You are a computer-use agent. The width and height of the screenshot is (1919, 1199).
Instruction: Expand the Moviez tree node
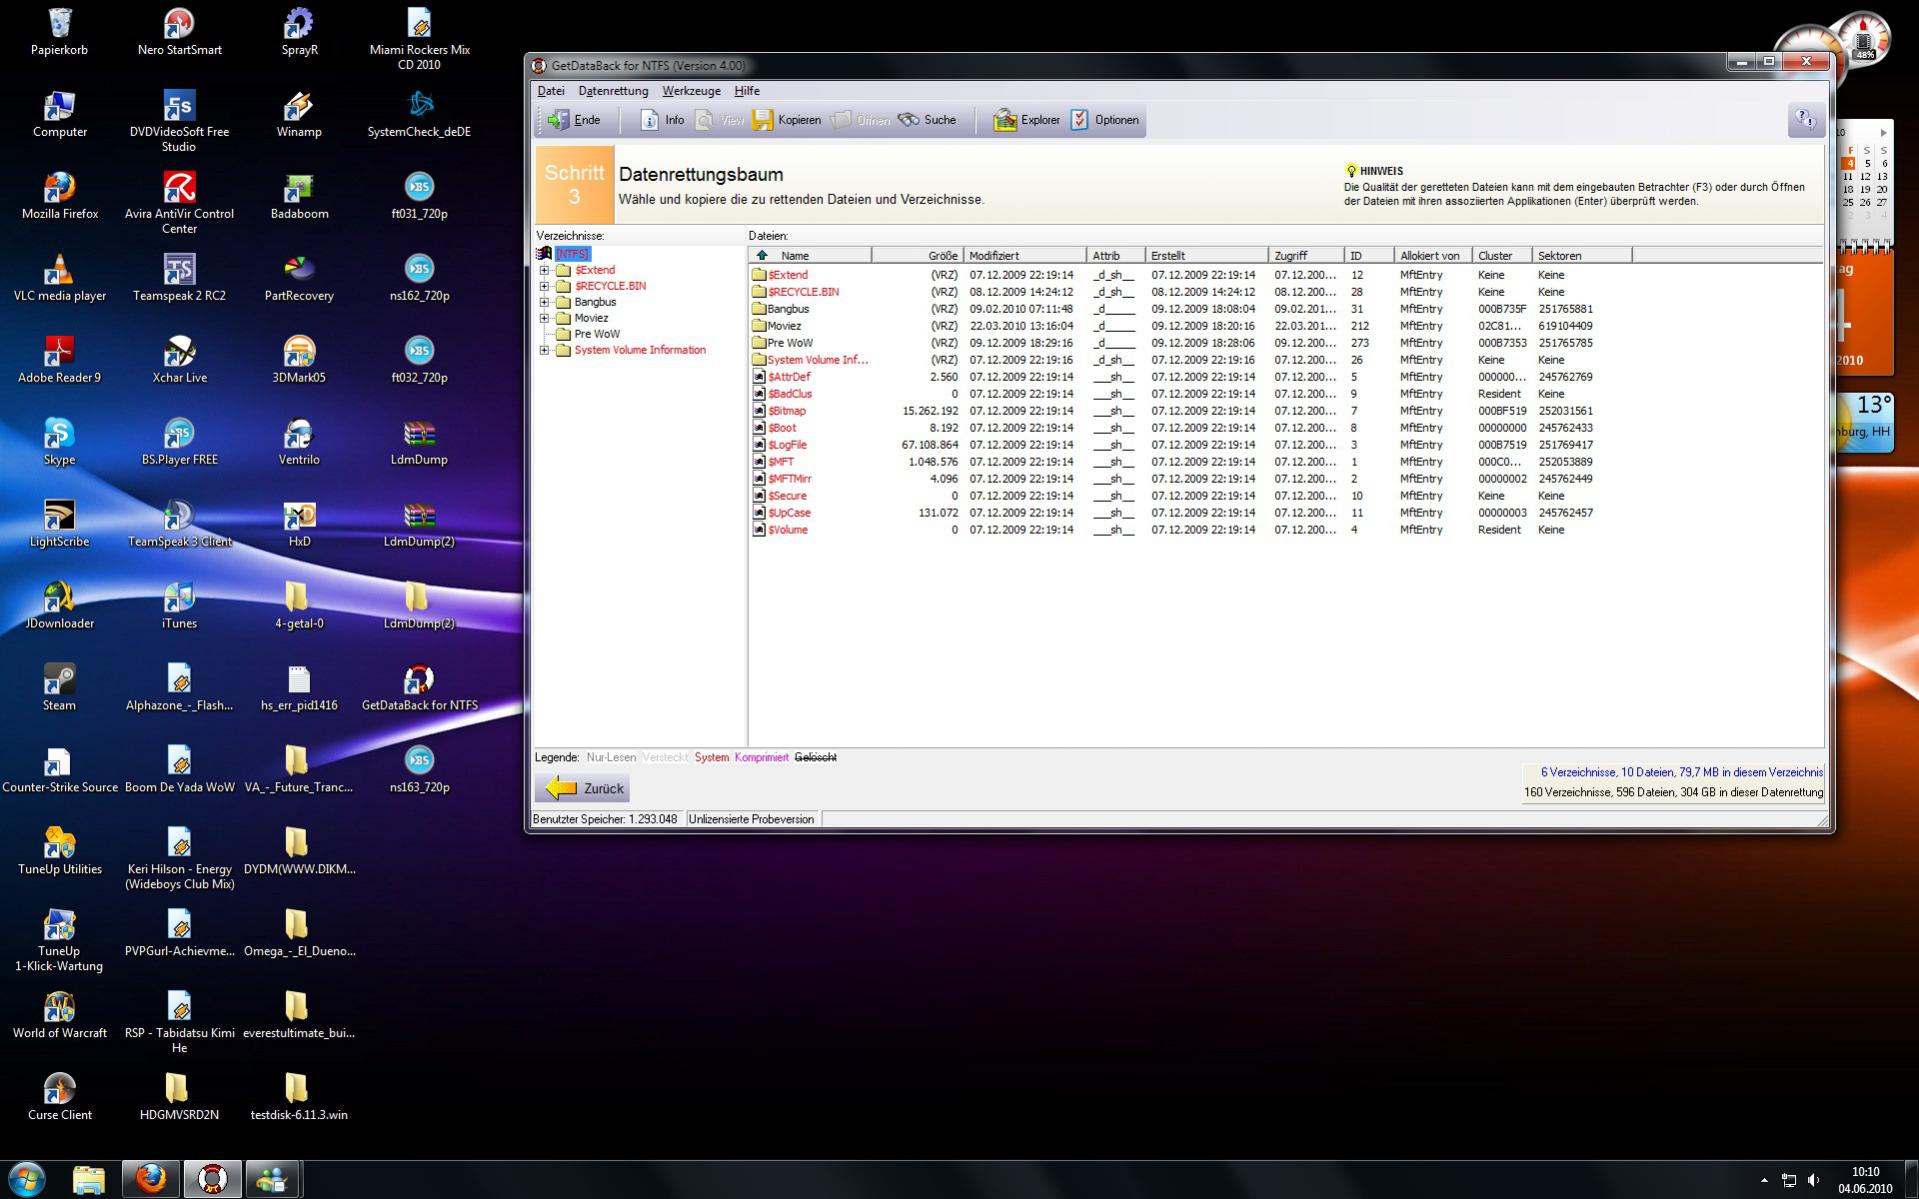click(x=545, y=318)
